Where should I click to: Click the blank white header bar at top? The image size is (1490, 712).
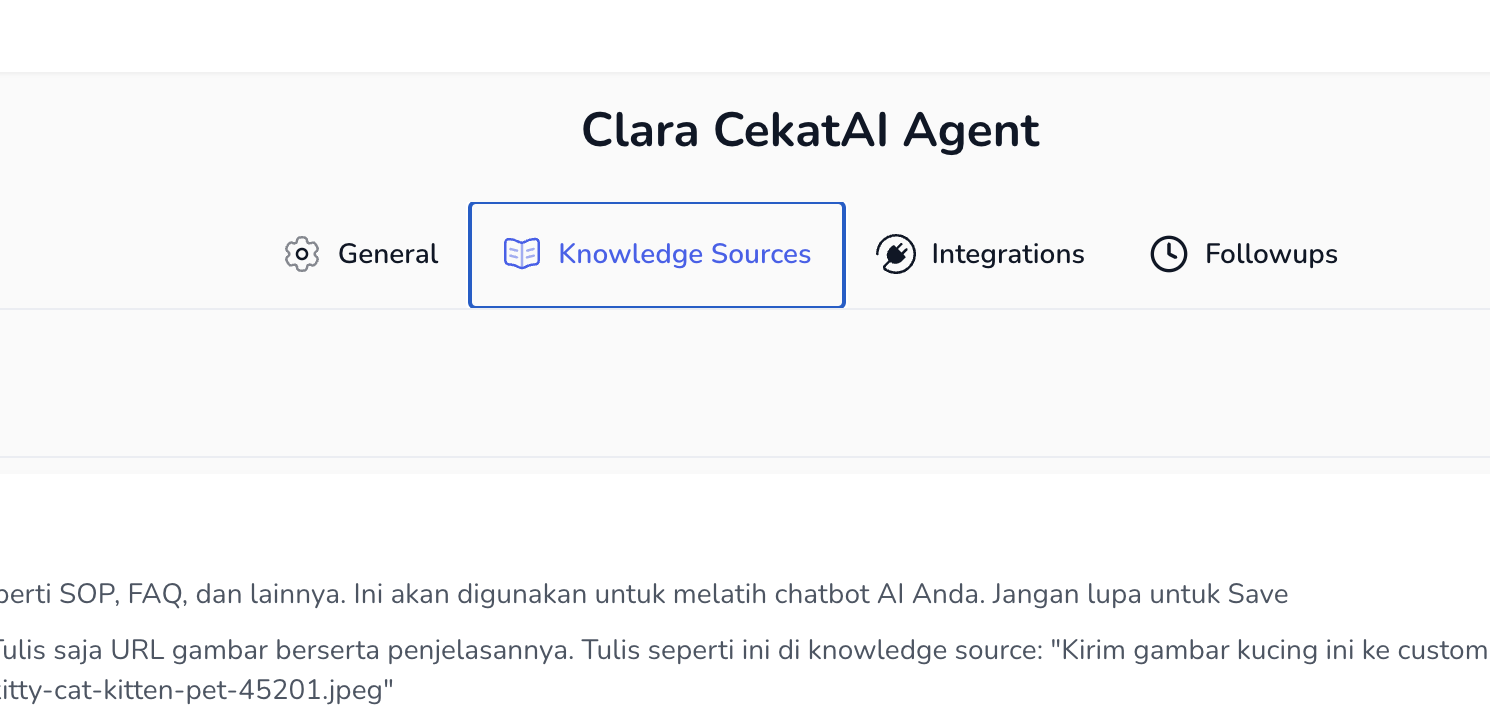[744, 36]
